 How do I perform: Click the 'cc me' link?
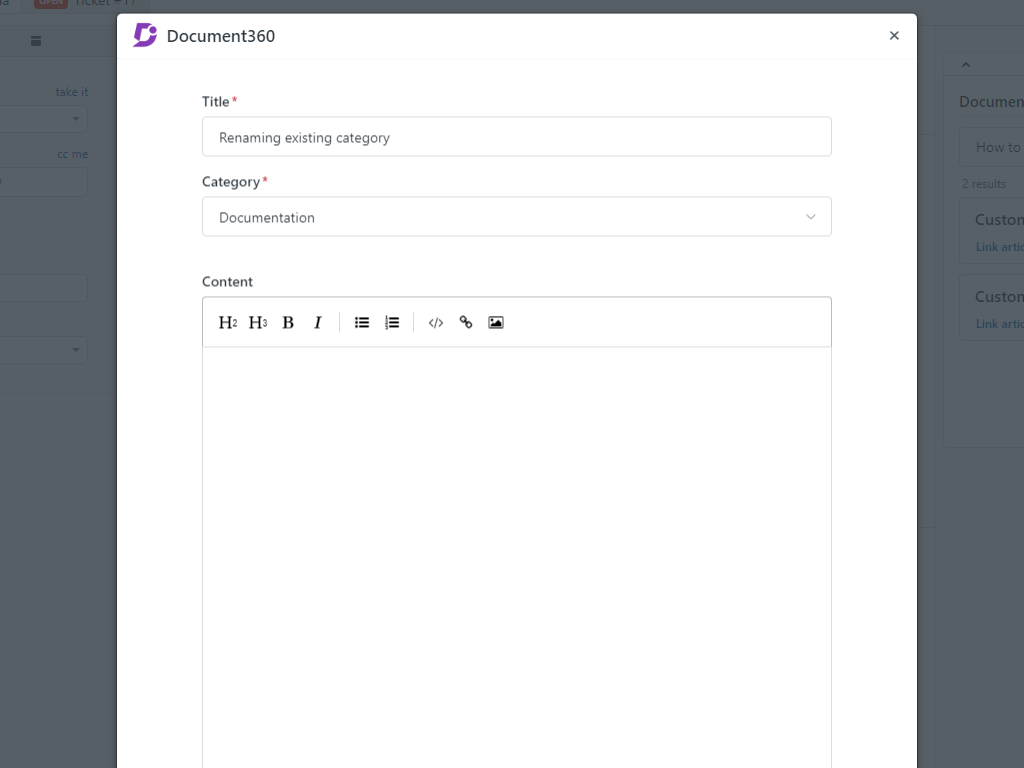pyautogui.click(x=72, y=154)
